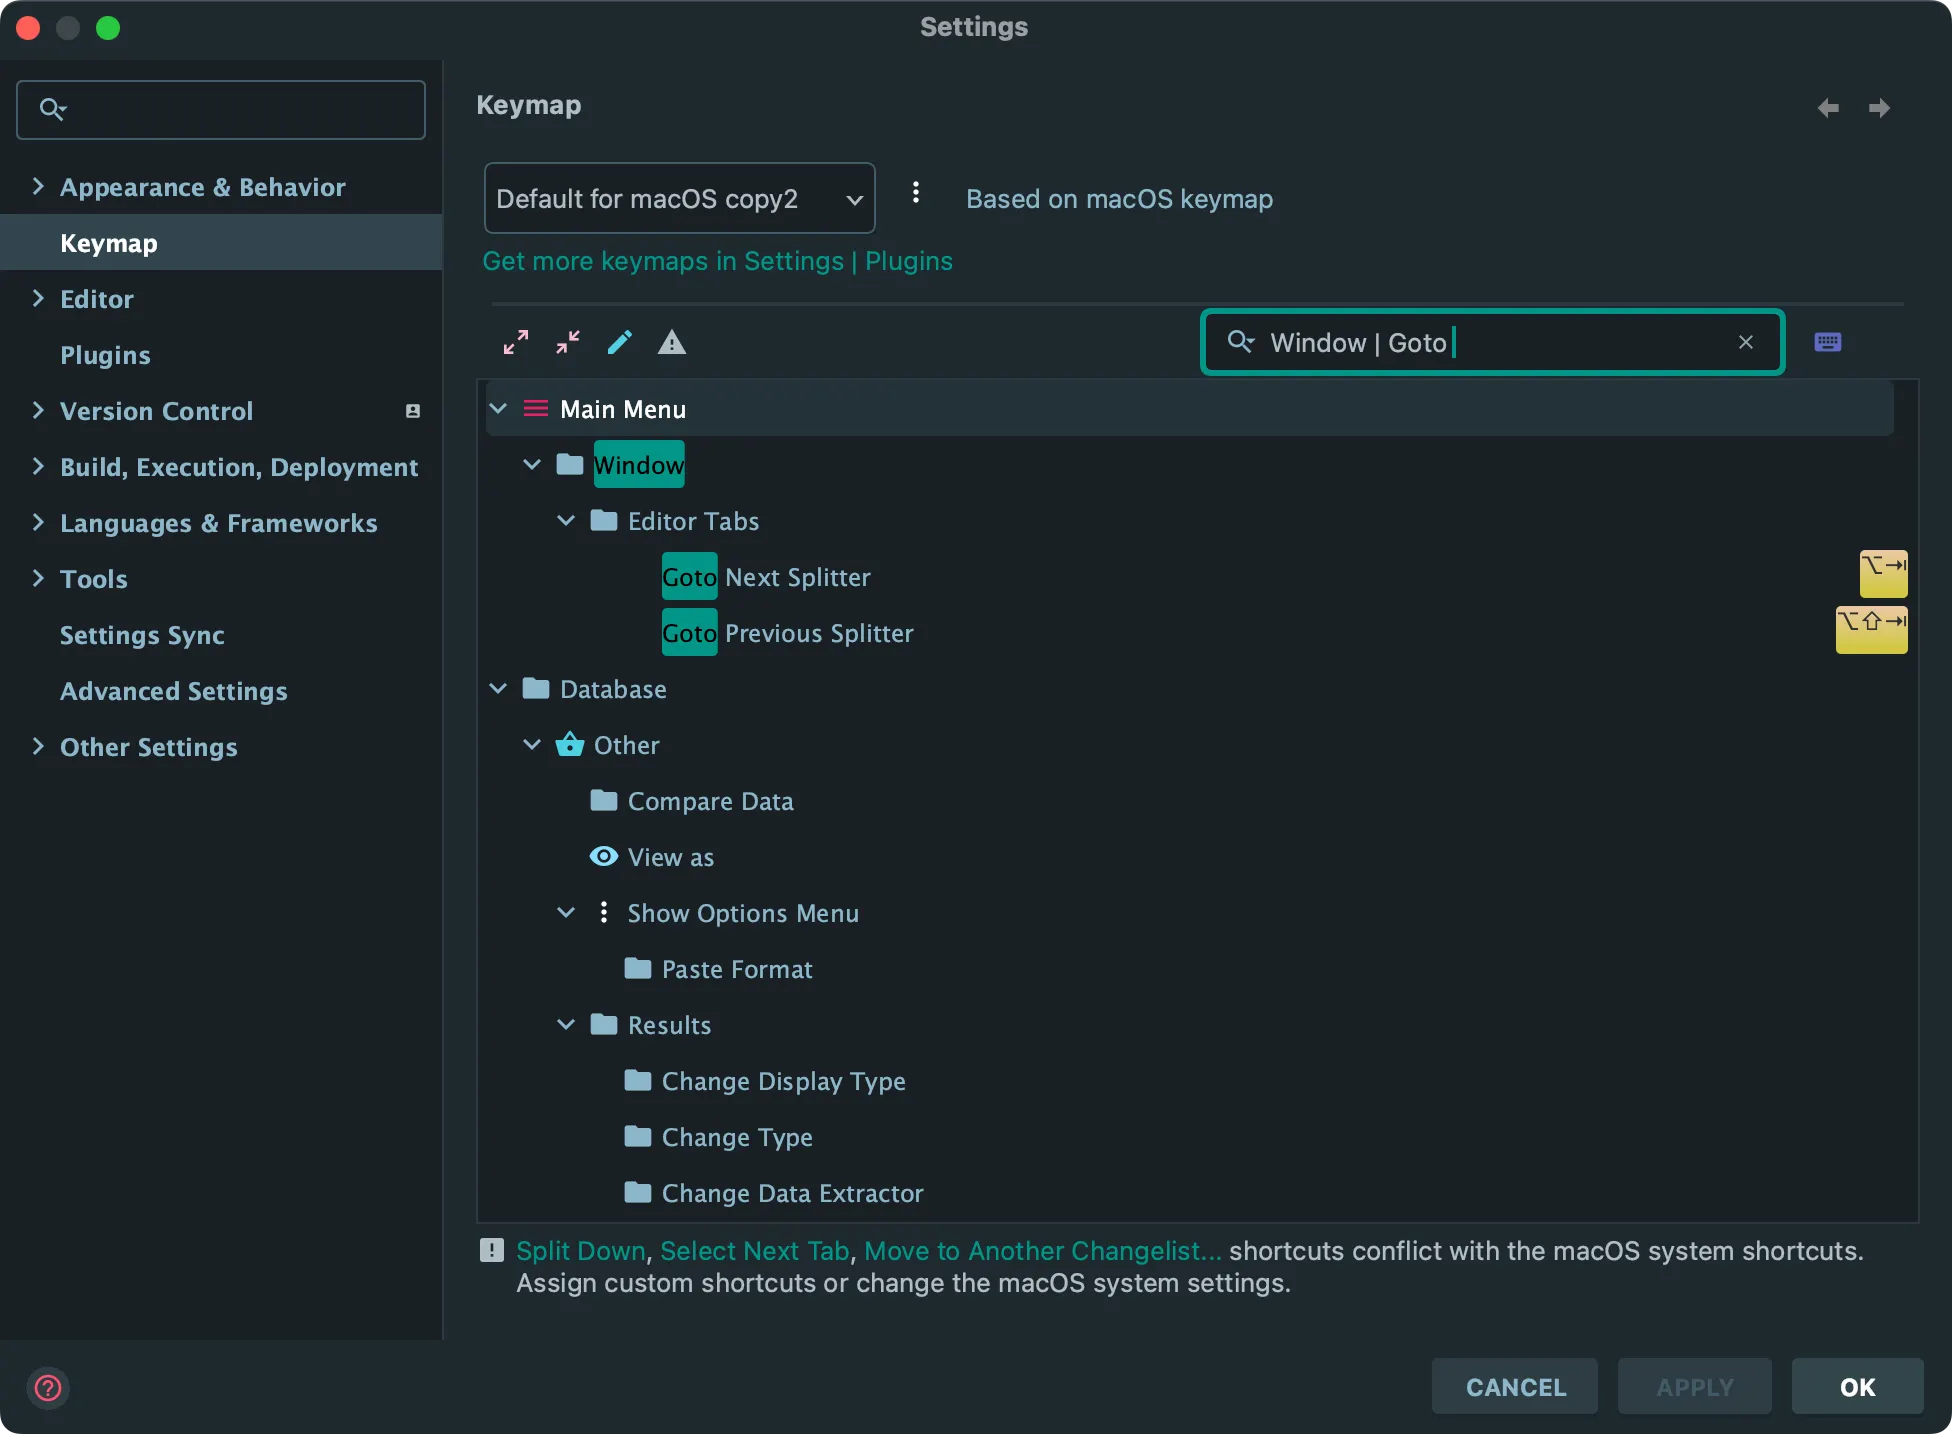Open Advanced Settings in the sidebar

173,691
